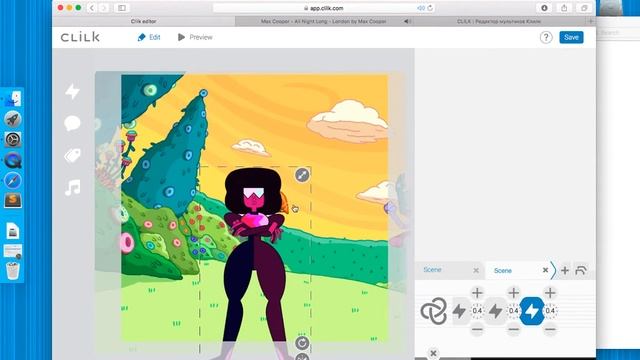Open Finder from the Dock
Viewport: 640px width, 360px height.
[x=13, y=99]
